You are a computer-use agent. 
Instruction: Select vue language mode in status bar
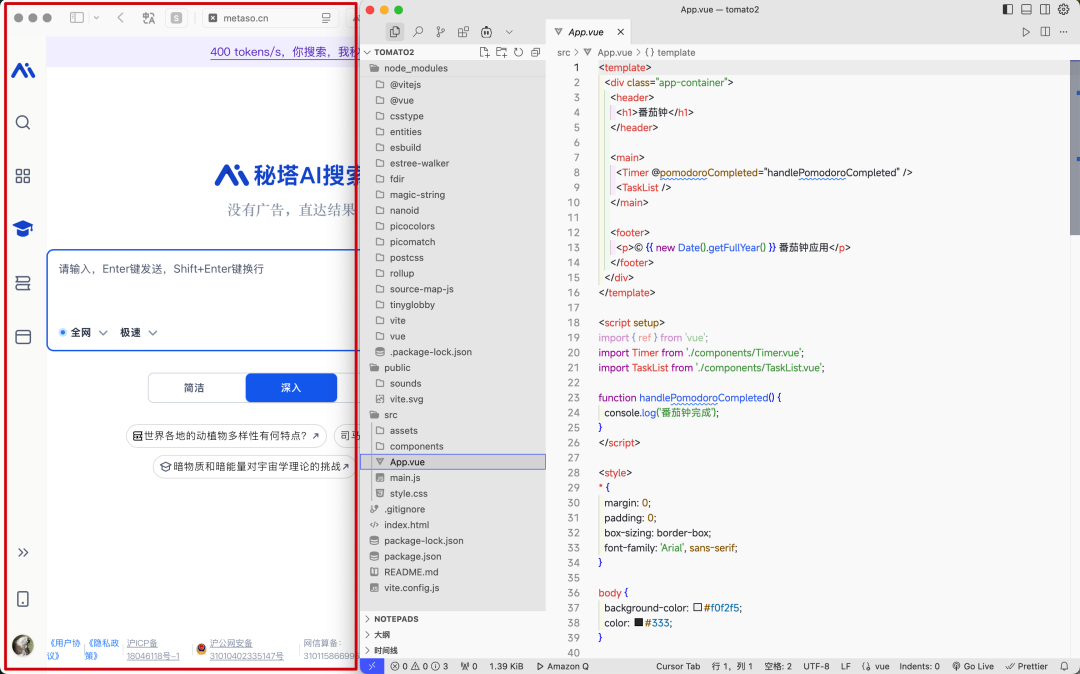(882, 666)
